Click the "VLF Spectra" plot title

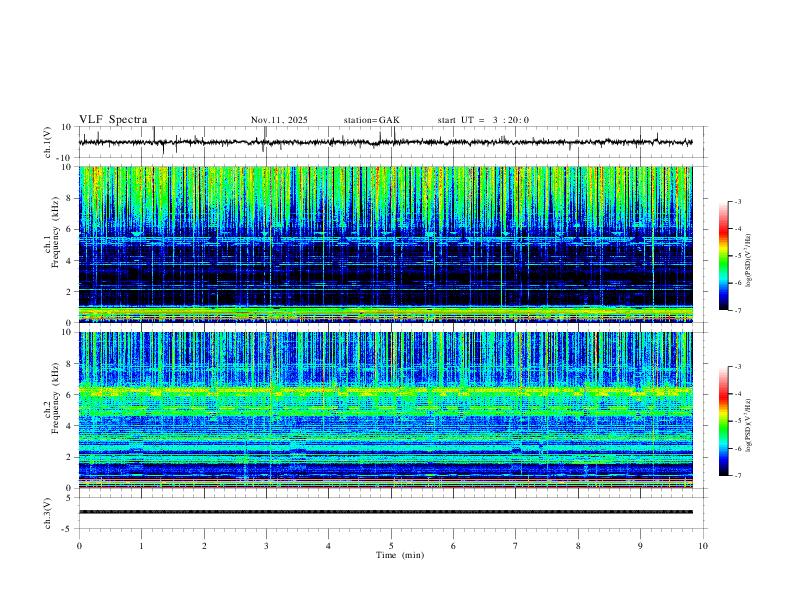point(113,120)
